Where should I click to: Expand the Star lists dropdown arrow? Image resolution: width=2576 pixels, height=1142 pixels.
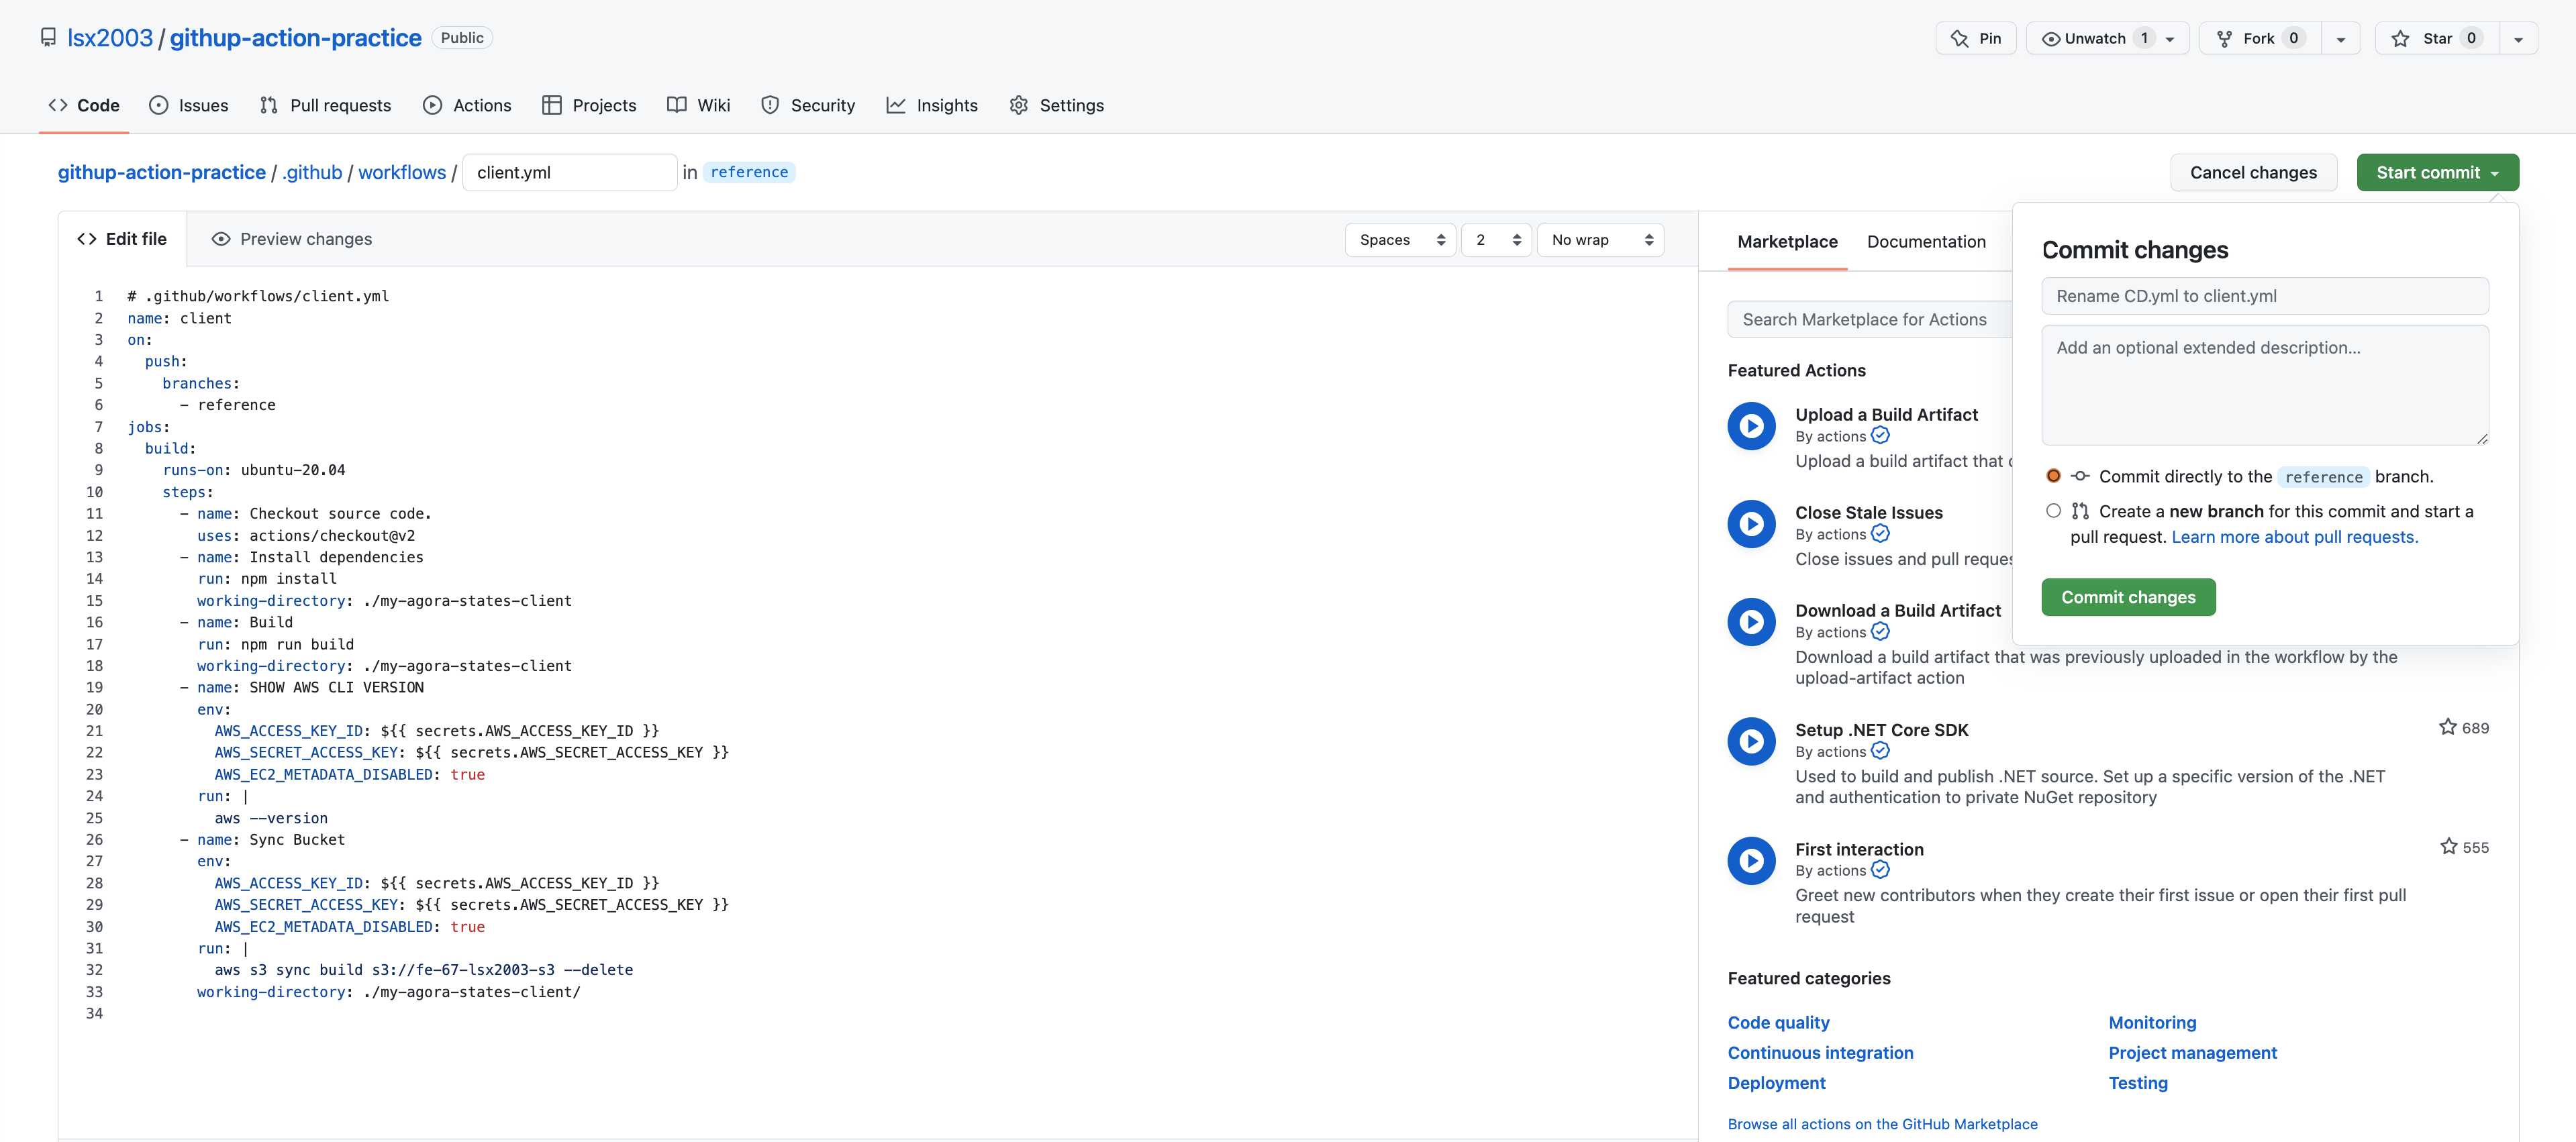point(2517,39)
